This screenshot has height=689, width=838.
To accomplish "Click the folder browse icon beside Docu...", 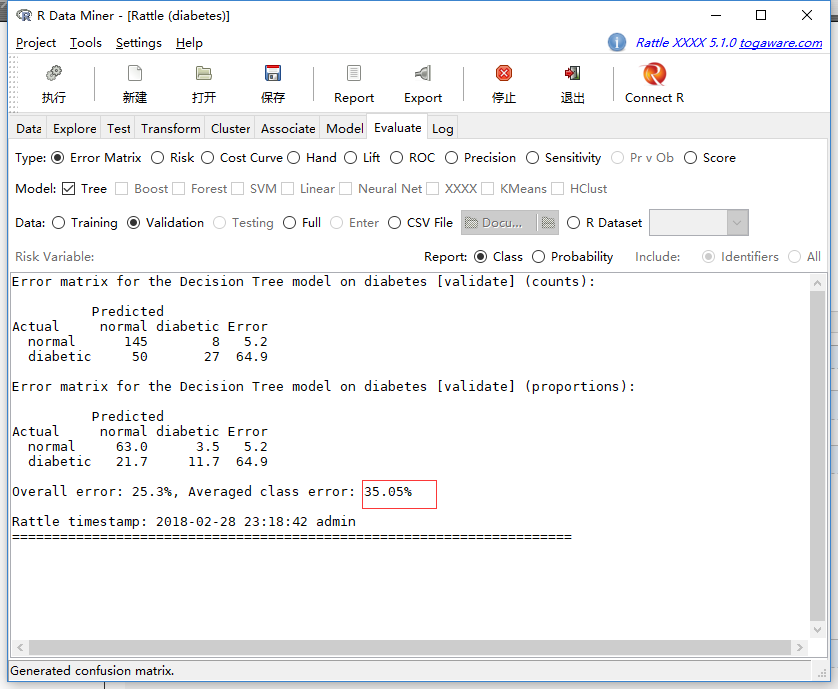I will [x=548, y=223].
